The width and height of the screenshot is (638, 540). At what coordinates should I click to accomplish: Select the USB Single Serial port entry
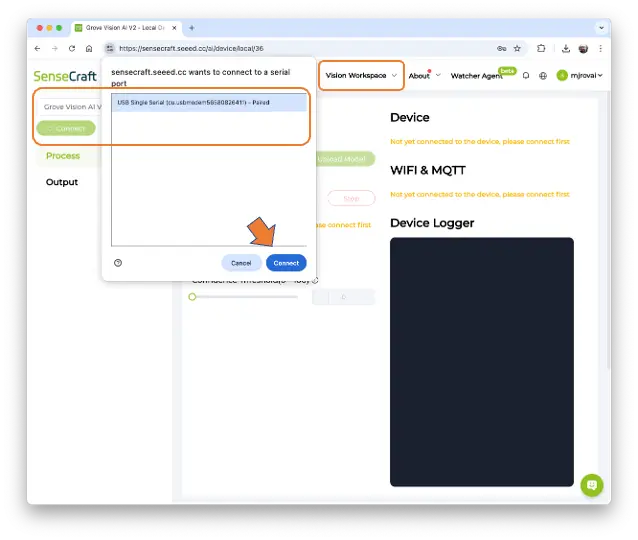tap(209, 102)
